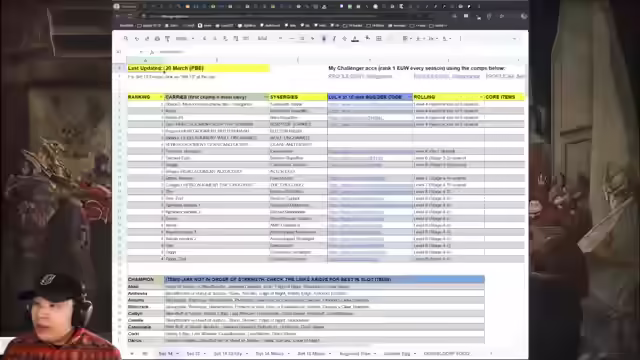Toggle italic formatting
640x360 pixels.
pyautogui.click(x=334, y=38)
